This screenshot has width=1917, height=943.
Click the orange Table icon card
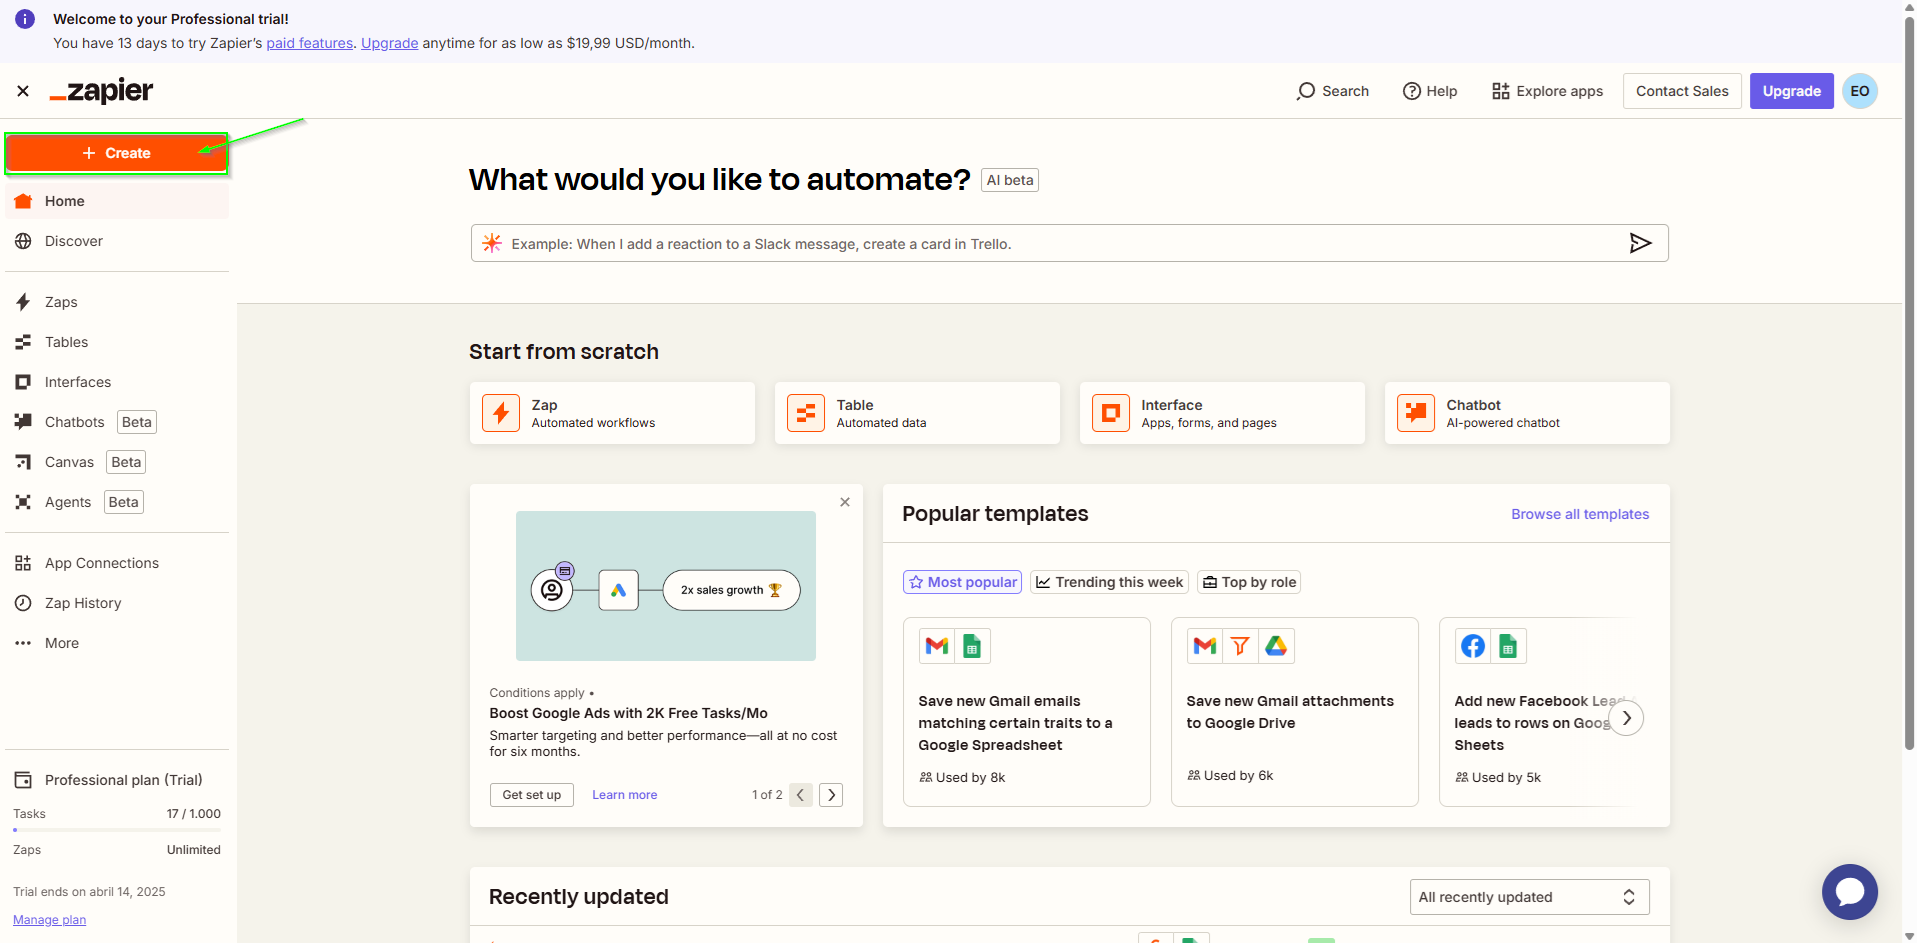806,413
